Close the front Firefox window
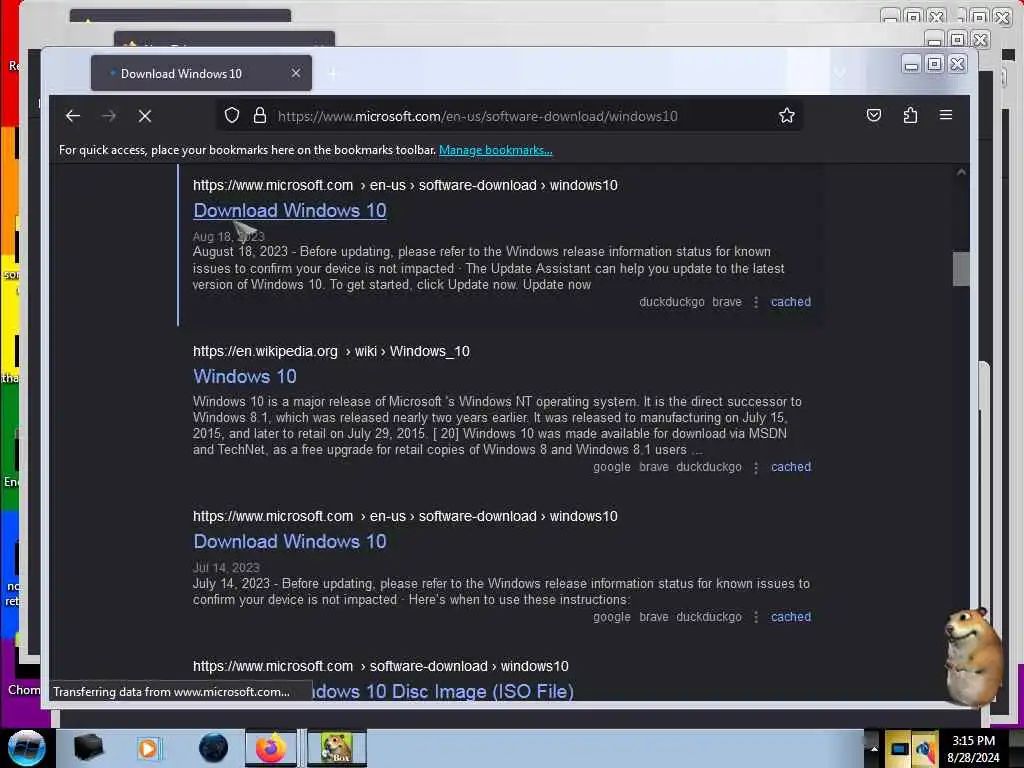 pyautogui.click(x=957, y=64)
